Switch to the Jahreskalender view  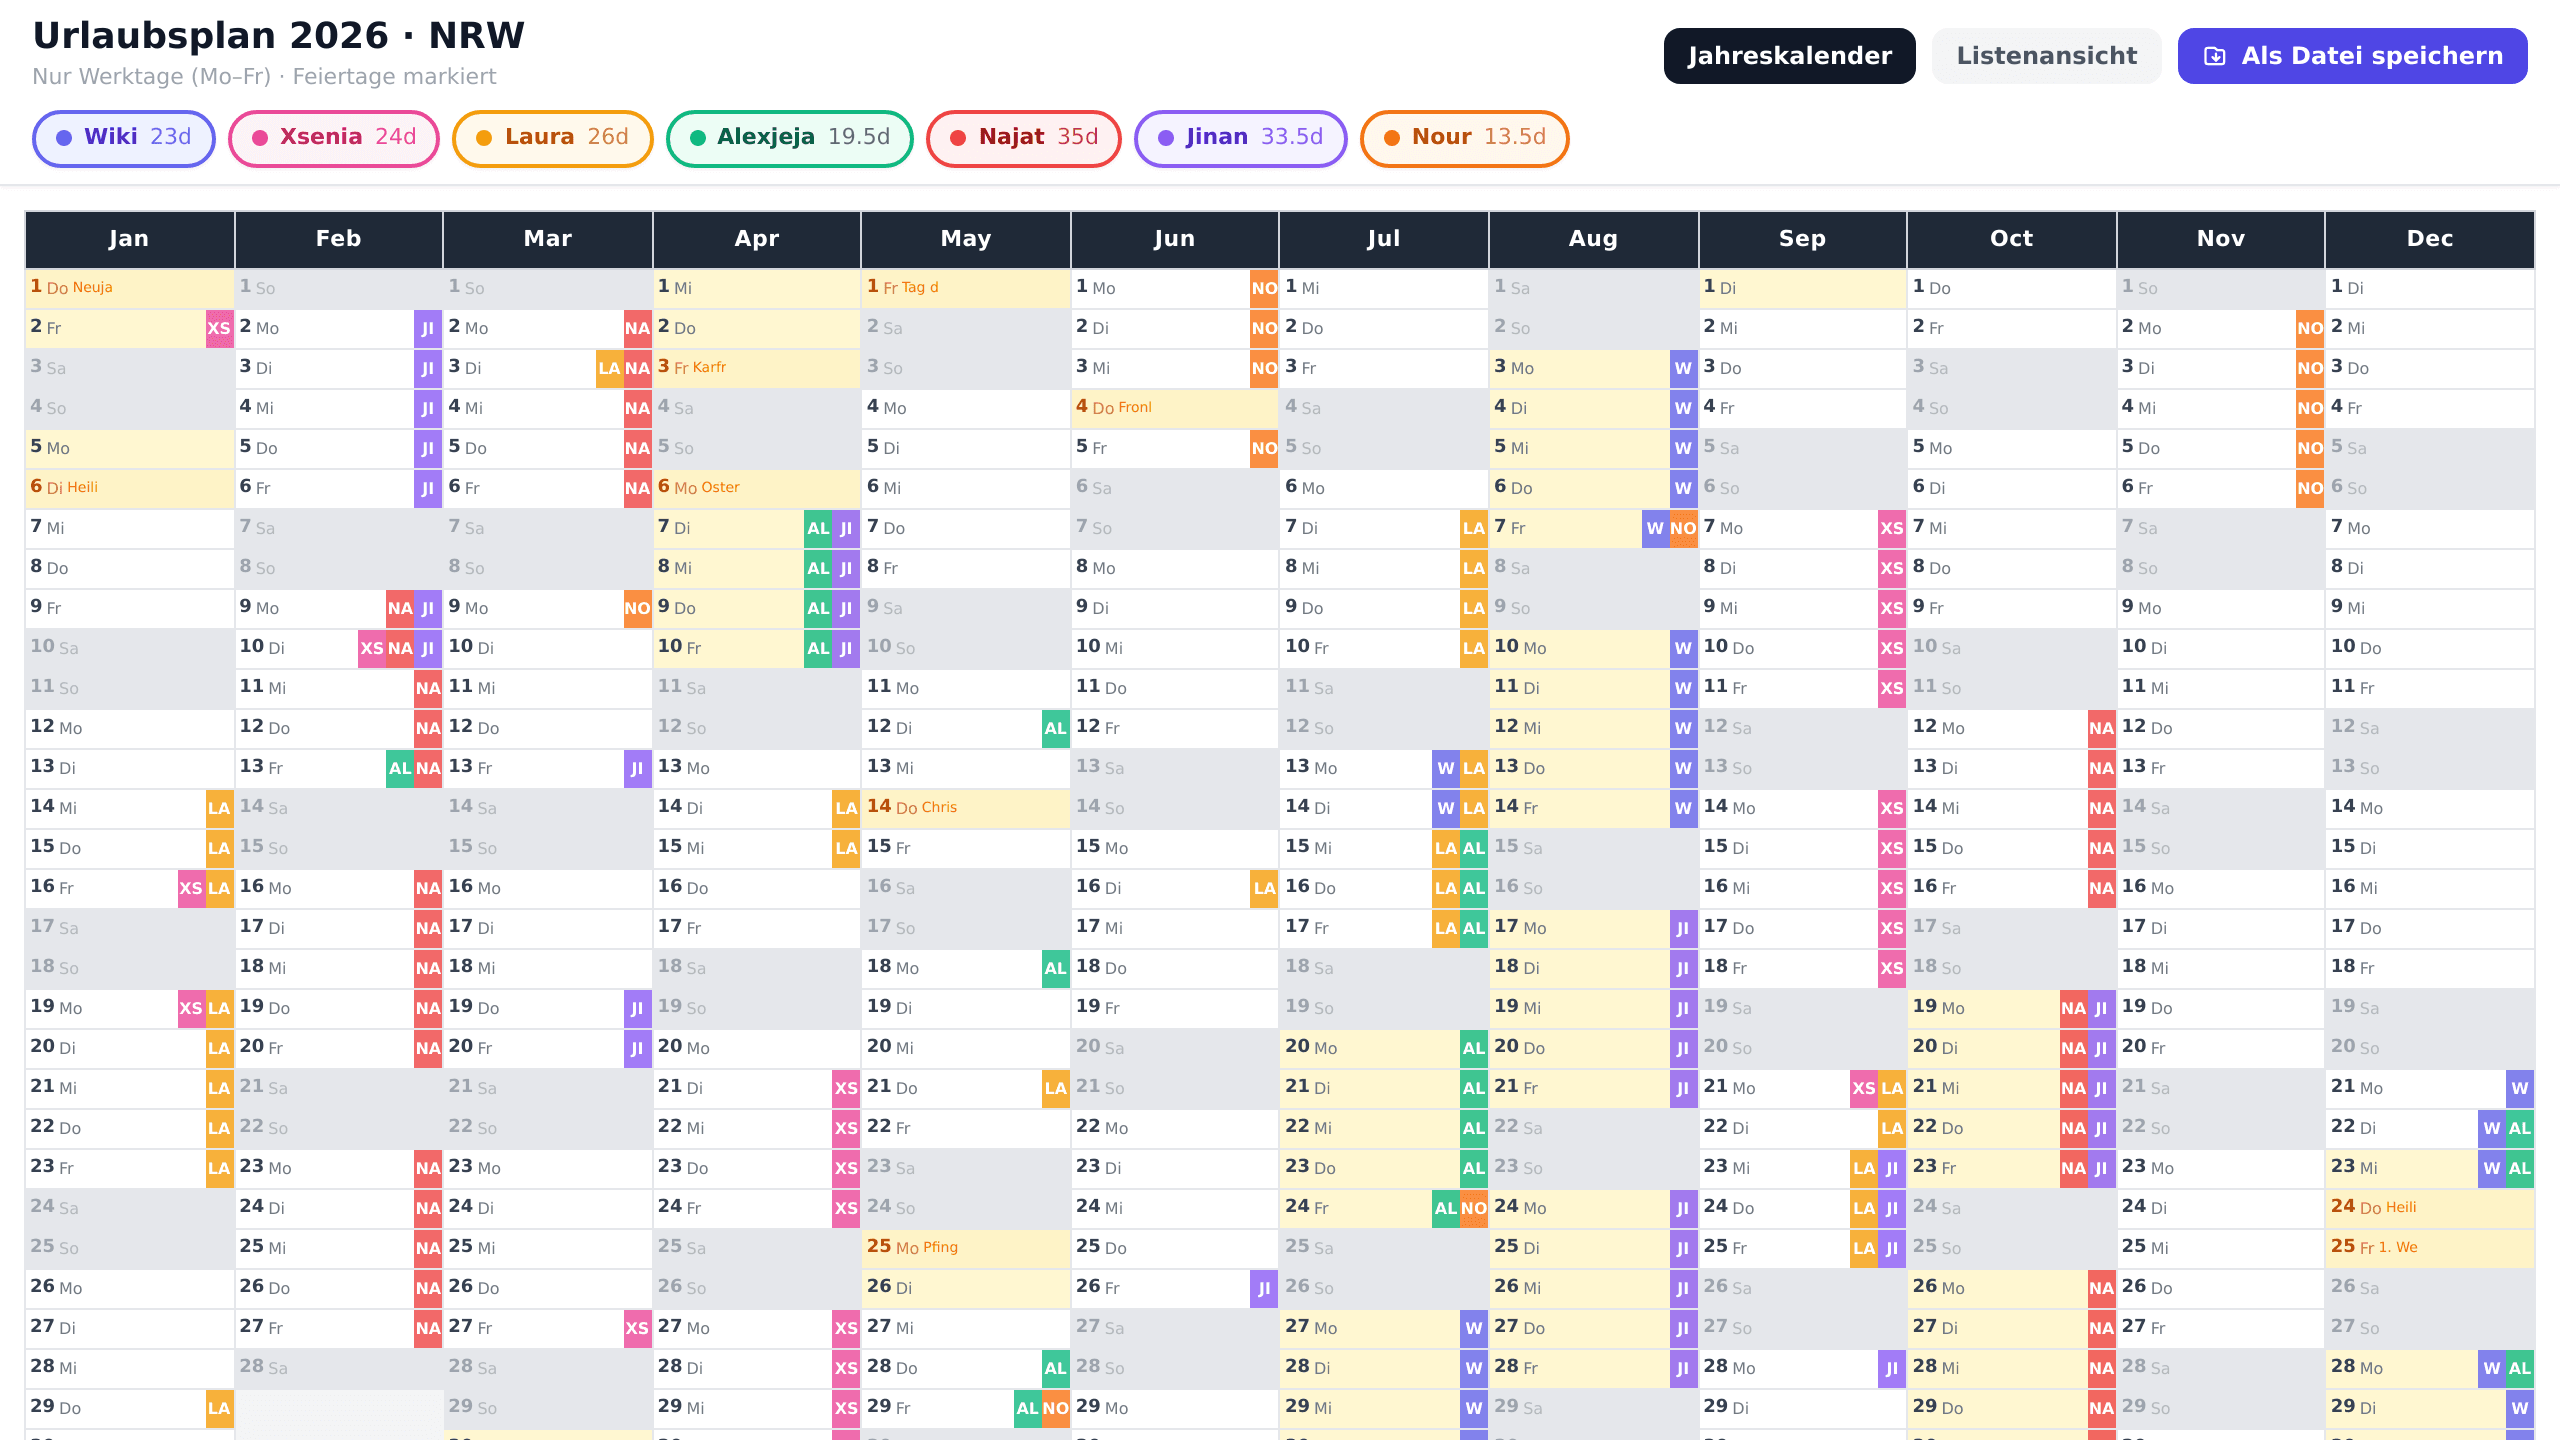(x=1789, y=56)
